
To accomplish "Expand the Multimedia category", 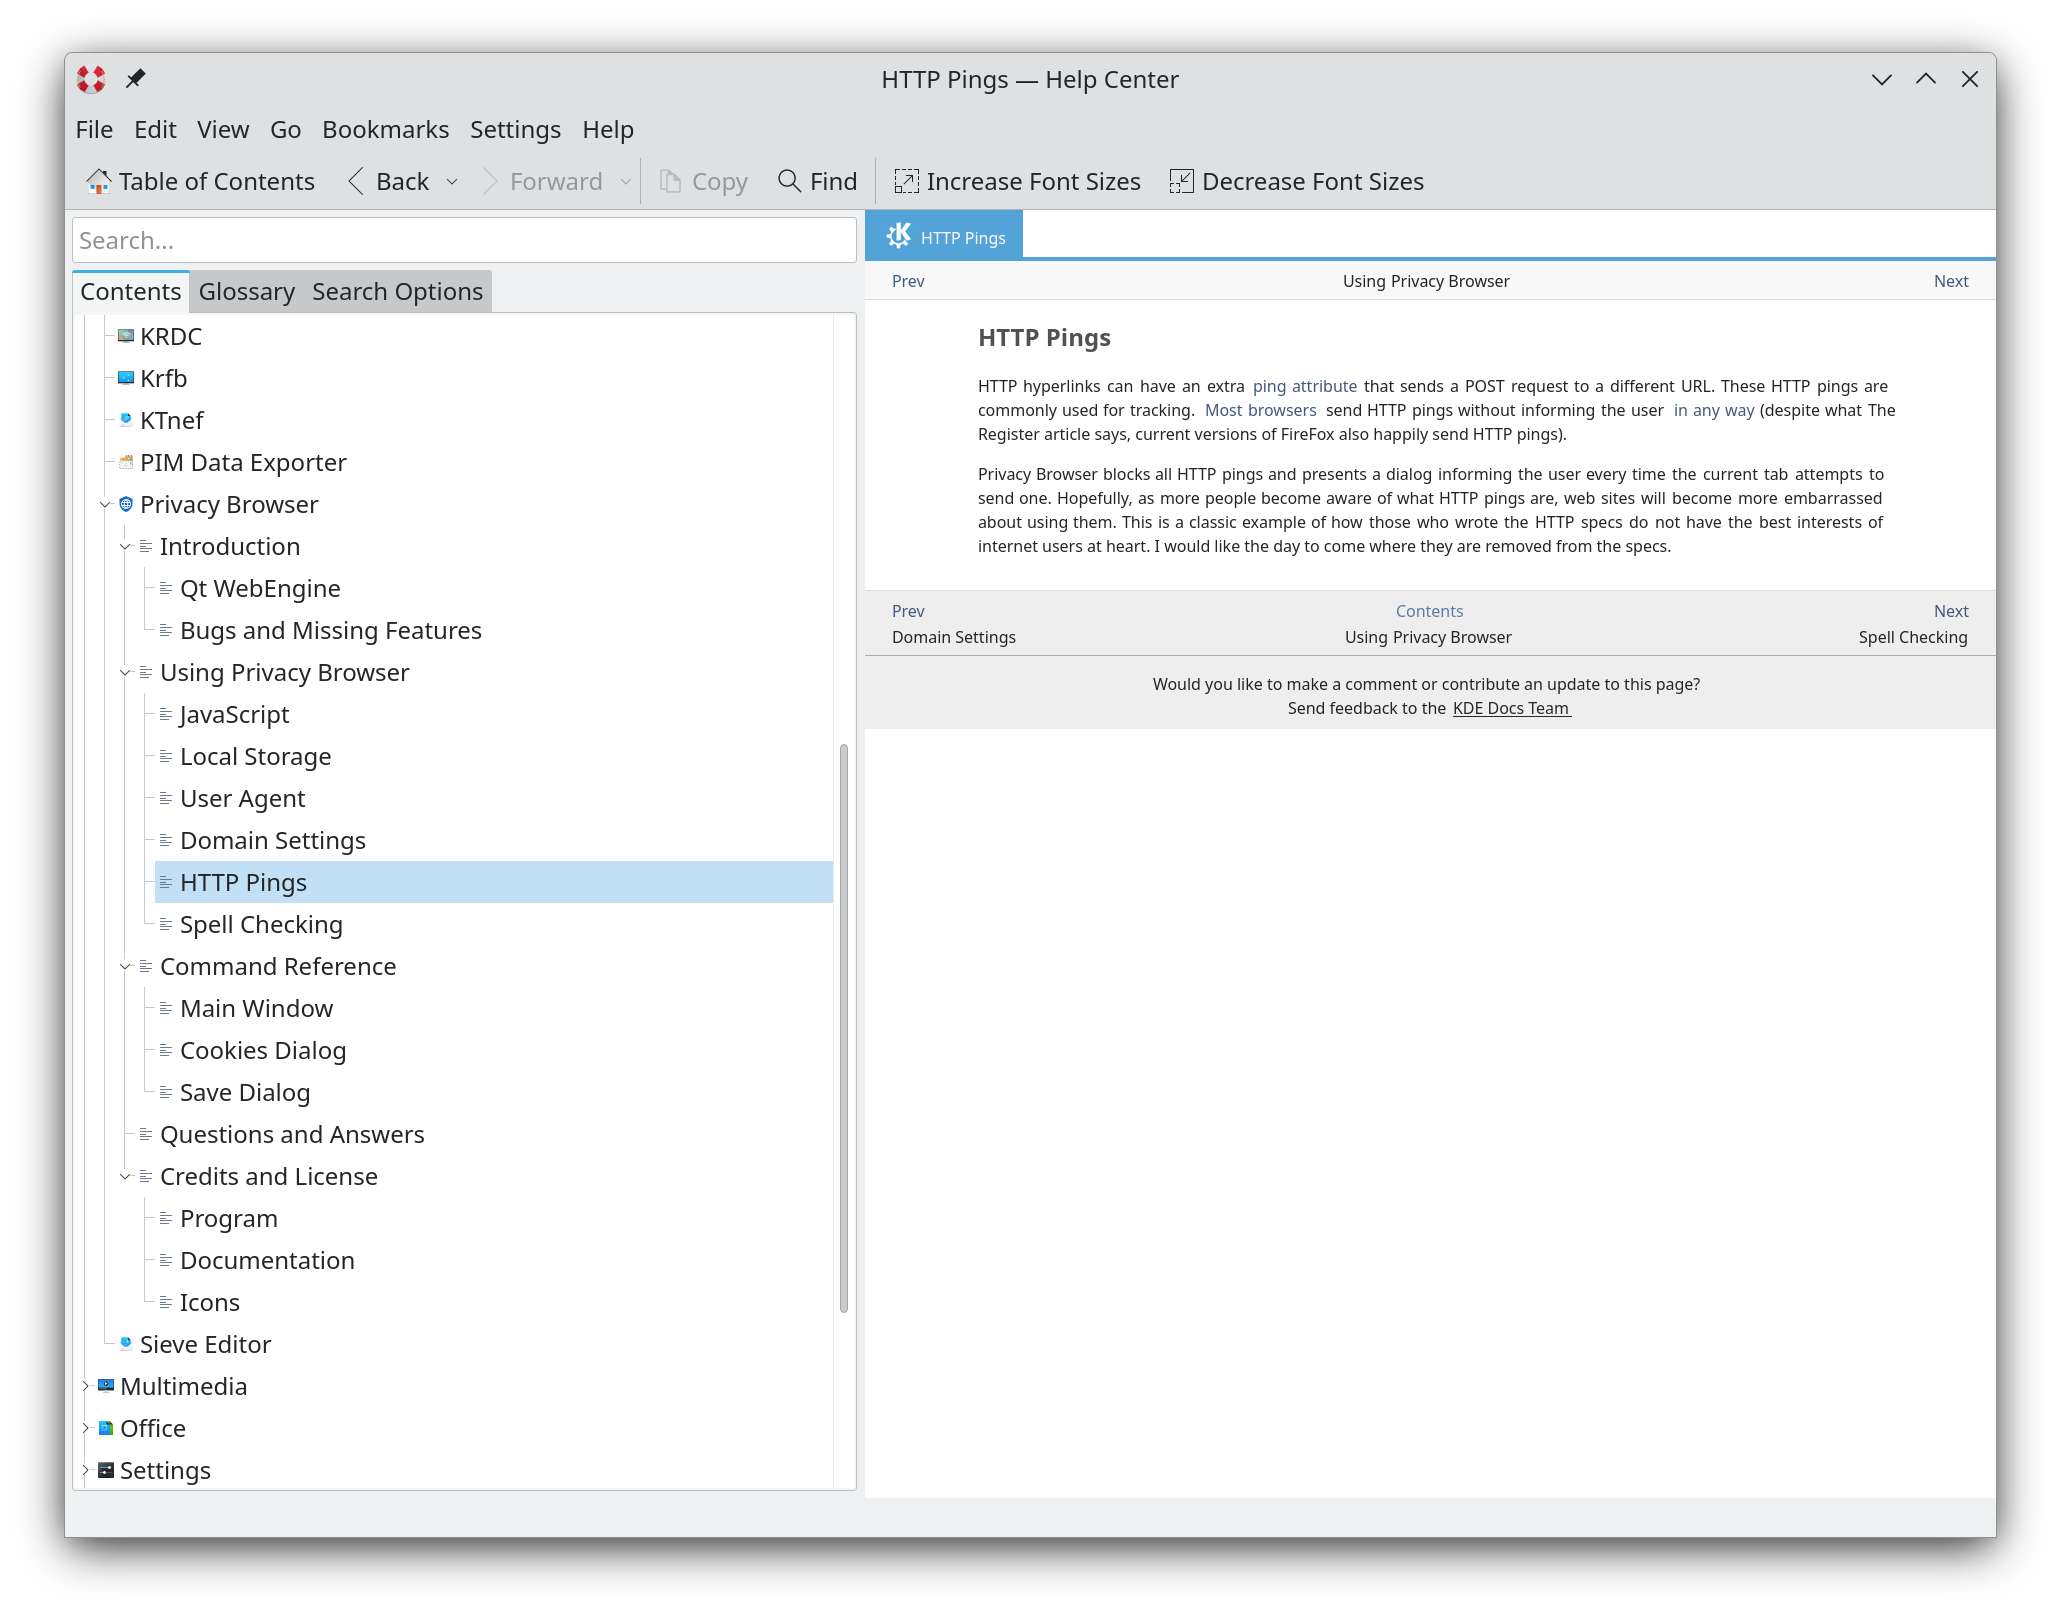I will point(86,1386).
